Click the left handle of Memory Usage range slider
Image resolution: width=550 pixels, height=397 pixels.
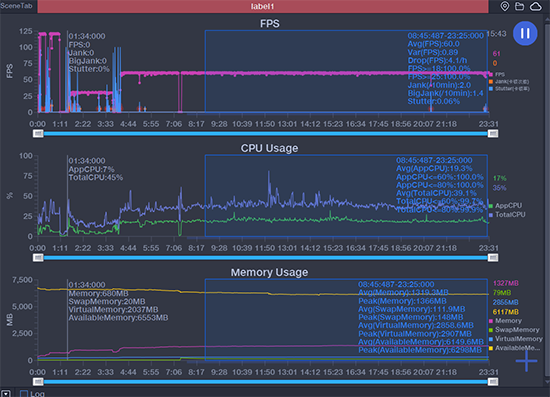pyautogui.click(x=38, y=382)
